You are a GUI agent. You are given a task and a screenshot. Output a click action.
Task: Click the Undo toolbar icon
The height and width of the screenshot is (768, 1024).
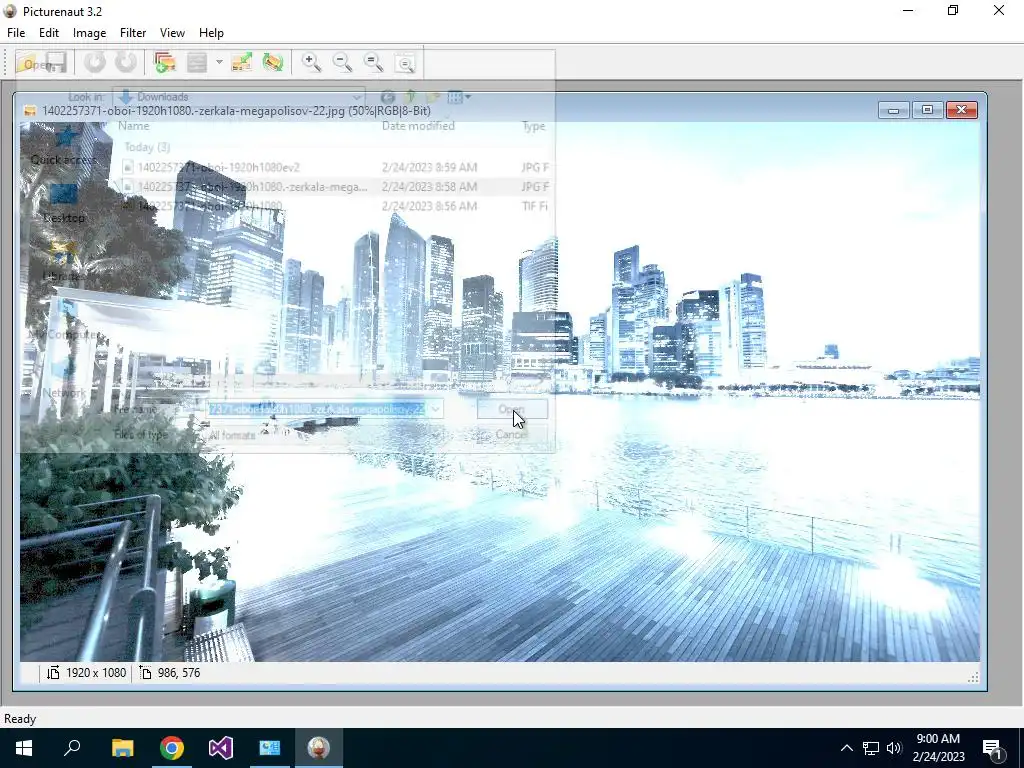[95, 63]
